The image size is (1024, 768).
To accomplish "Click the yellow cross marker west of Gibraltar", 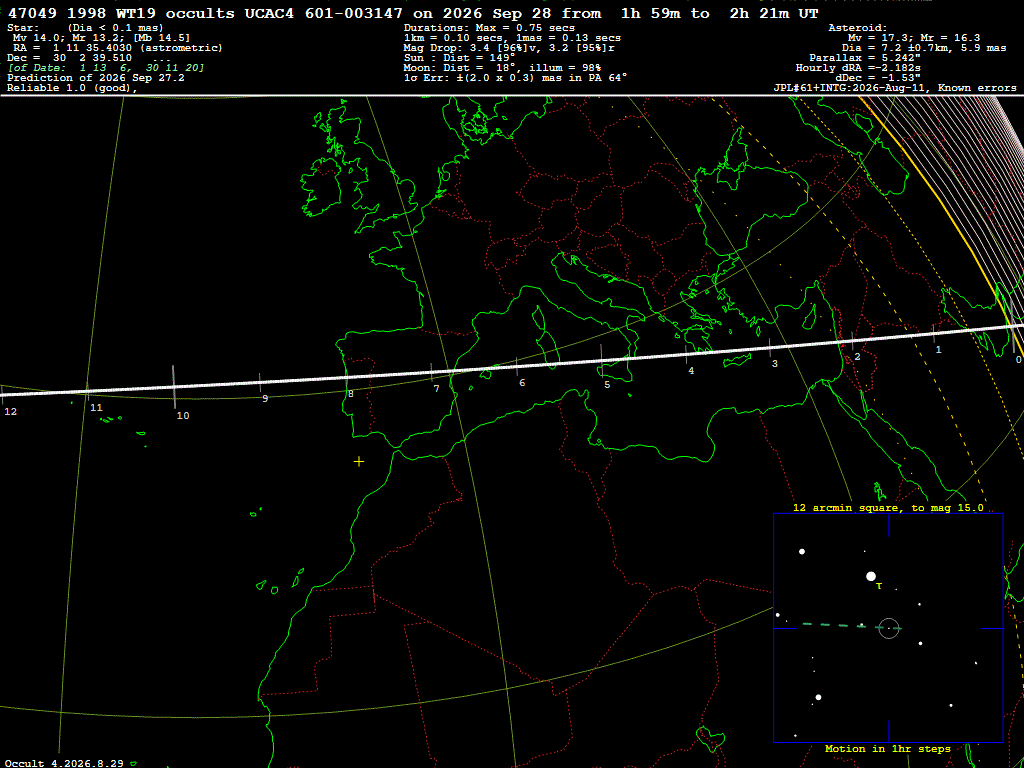I will point(359,462).
